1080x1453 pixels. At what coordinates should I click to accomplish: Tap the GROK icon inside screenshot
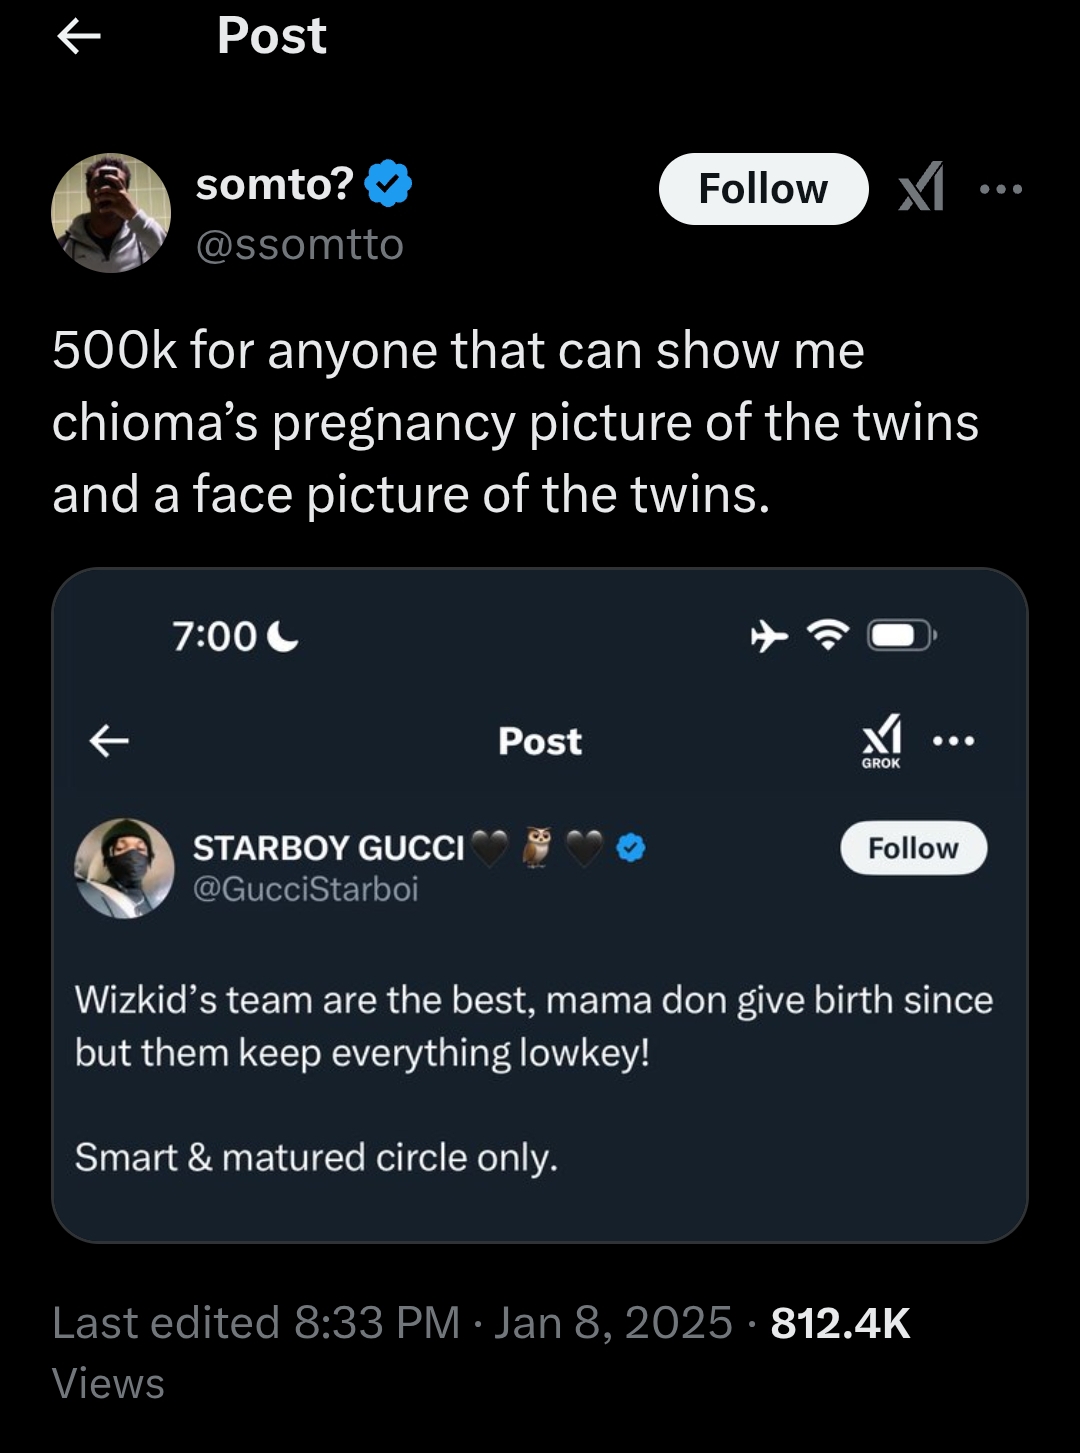pos(881,741)
